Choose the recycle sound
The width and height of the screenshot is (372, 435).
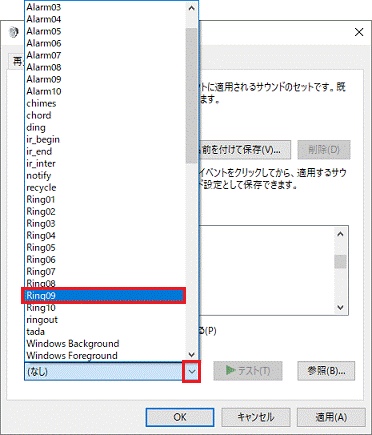(x=105, y=187)
